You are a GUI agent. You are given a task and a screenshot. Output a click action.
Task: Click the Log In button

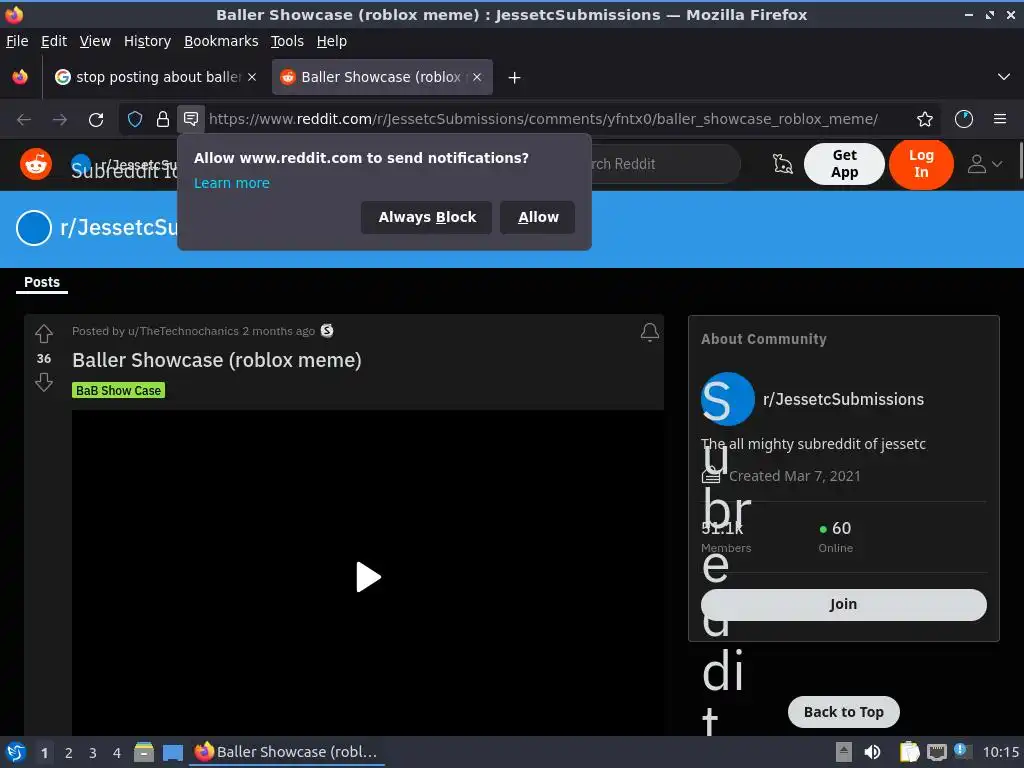pos(921,164)
